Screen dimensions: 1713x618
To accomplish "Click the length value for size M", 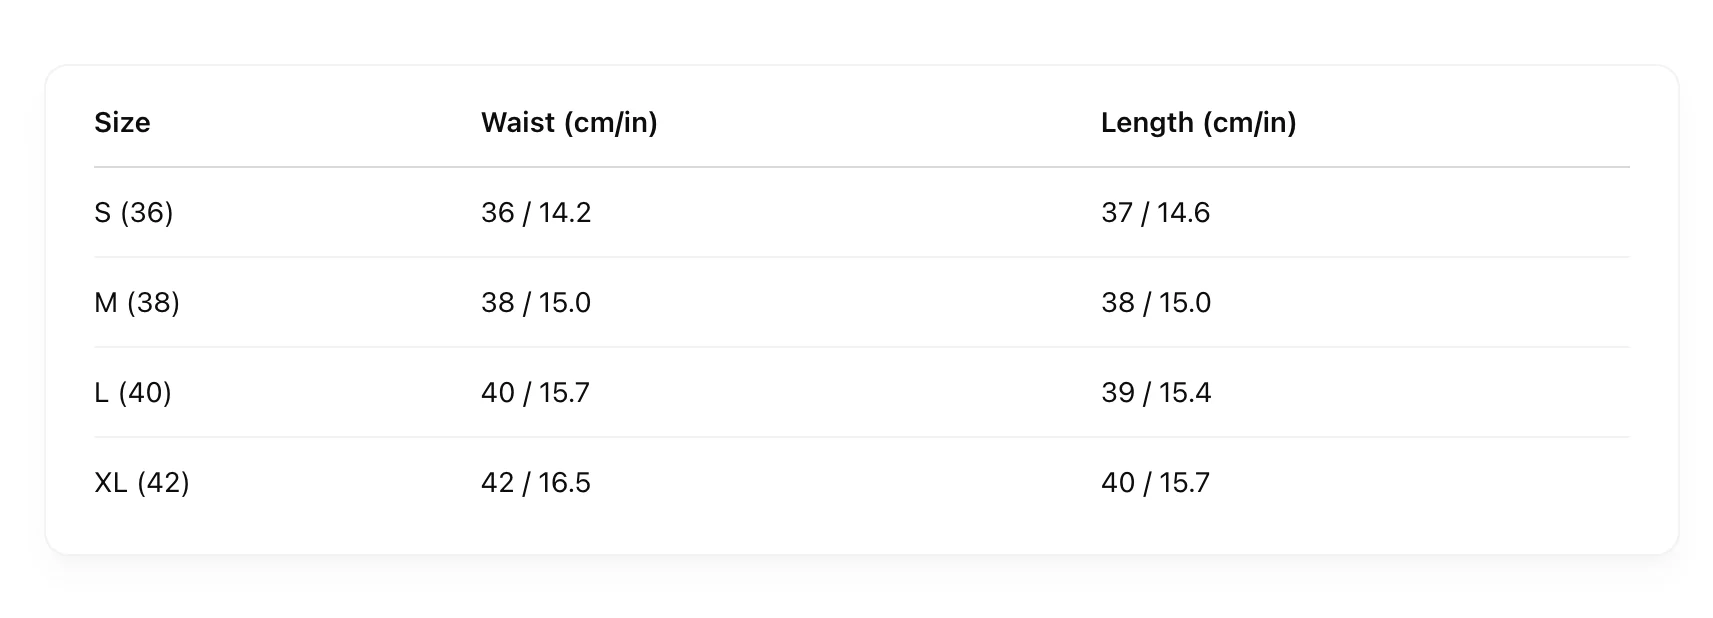I will 1156,302.
